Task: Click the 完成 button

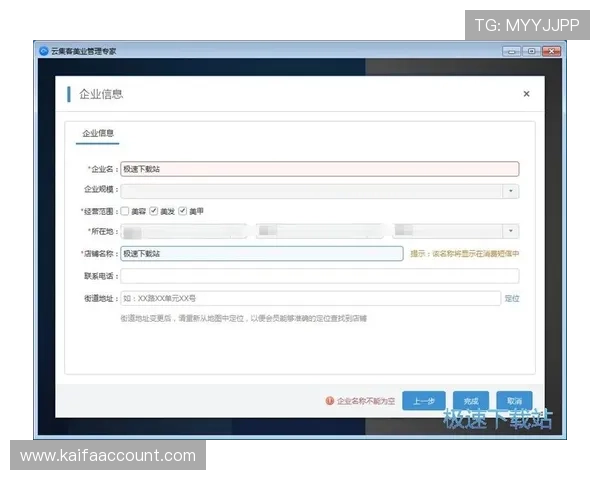Action: pyautogui.click(x=471, y=401)
